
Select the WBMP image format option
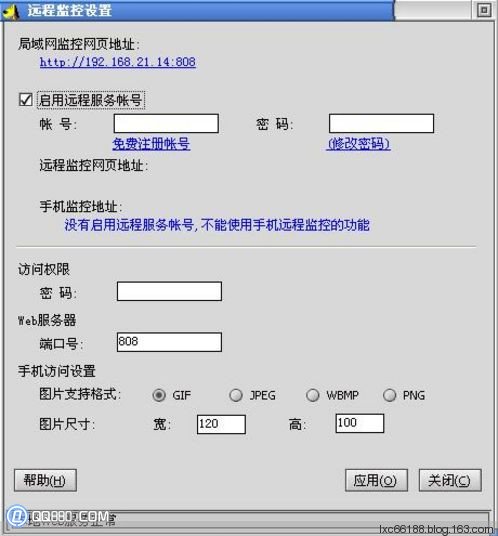pos(312,395)
